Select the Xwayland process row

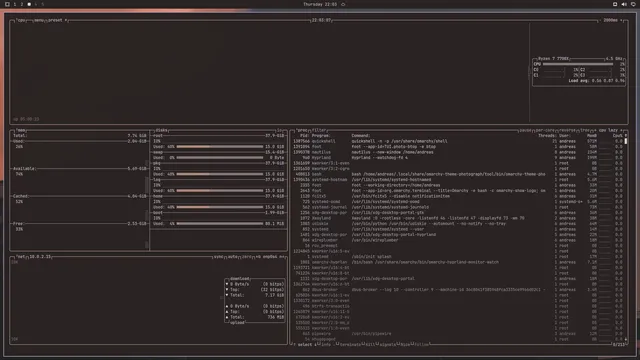(458, 218)
